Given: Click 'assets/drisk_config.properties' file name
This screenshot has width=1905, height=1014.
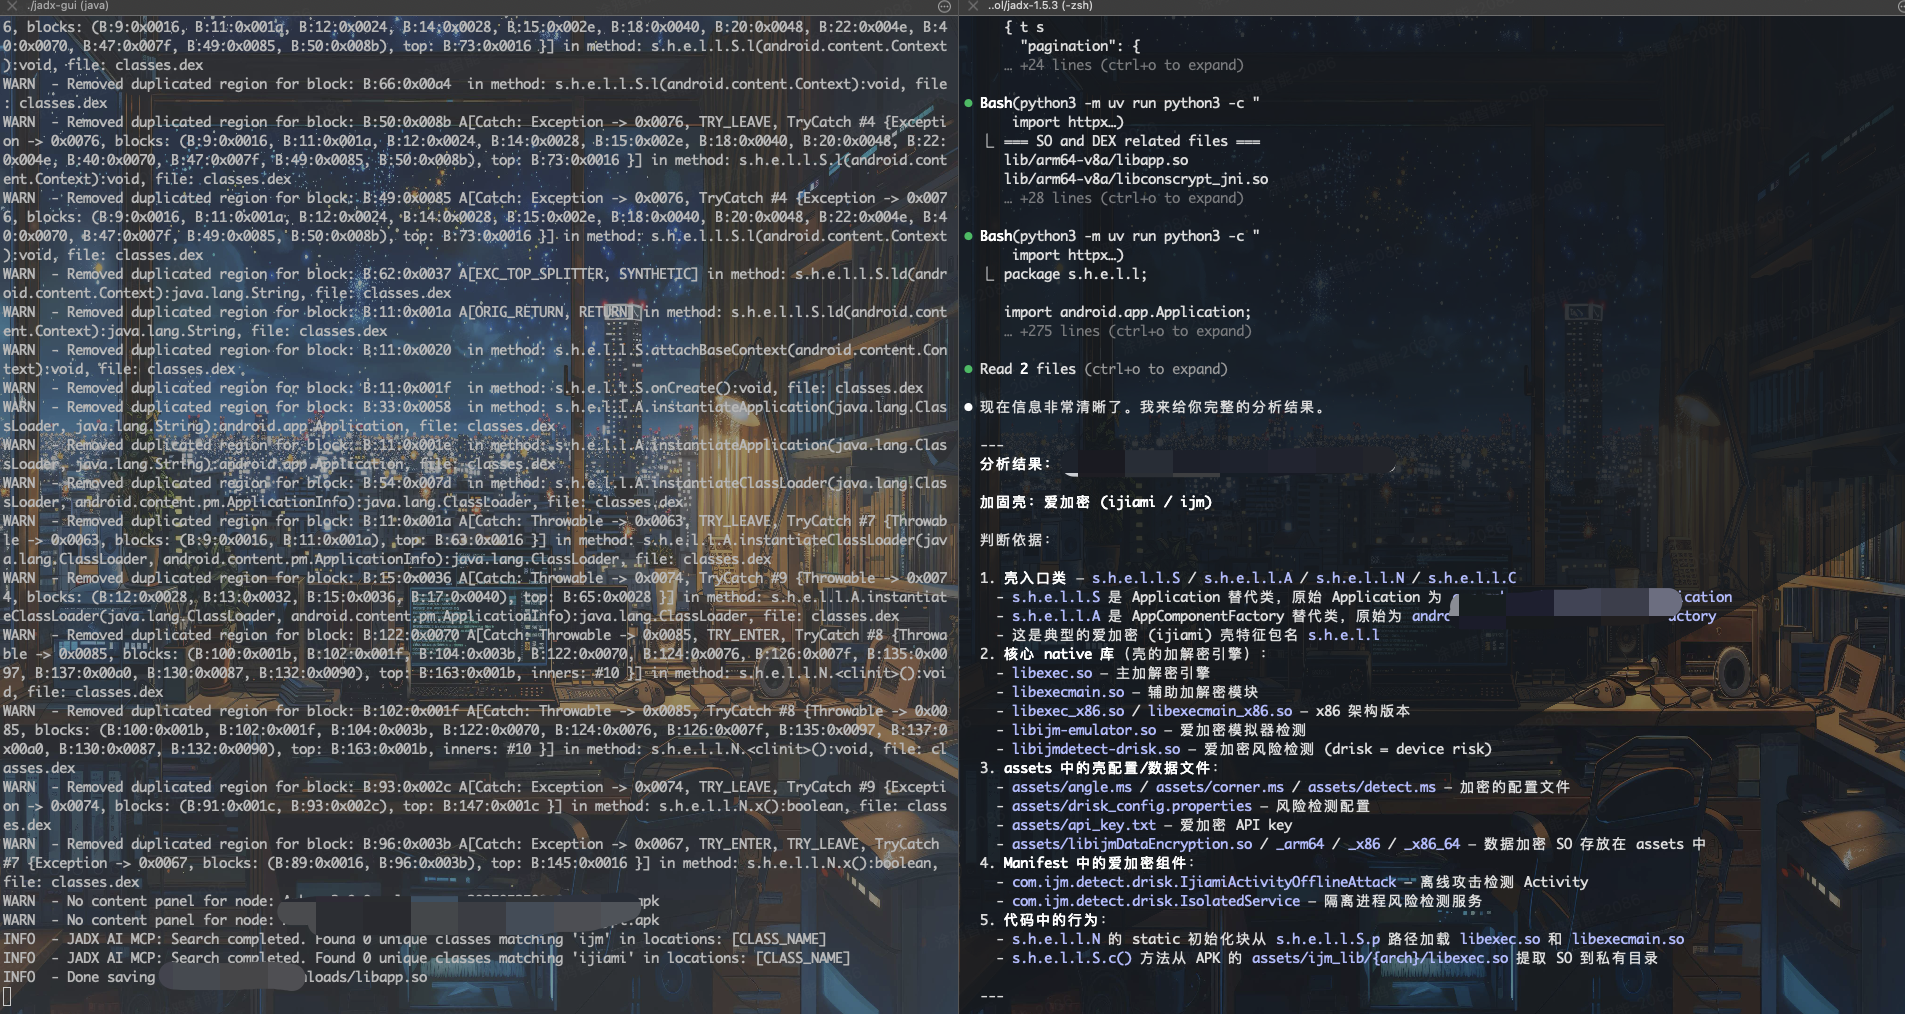Looking at the screenshot, I should pyautogui.click(x=1131, y=806).
